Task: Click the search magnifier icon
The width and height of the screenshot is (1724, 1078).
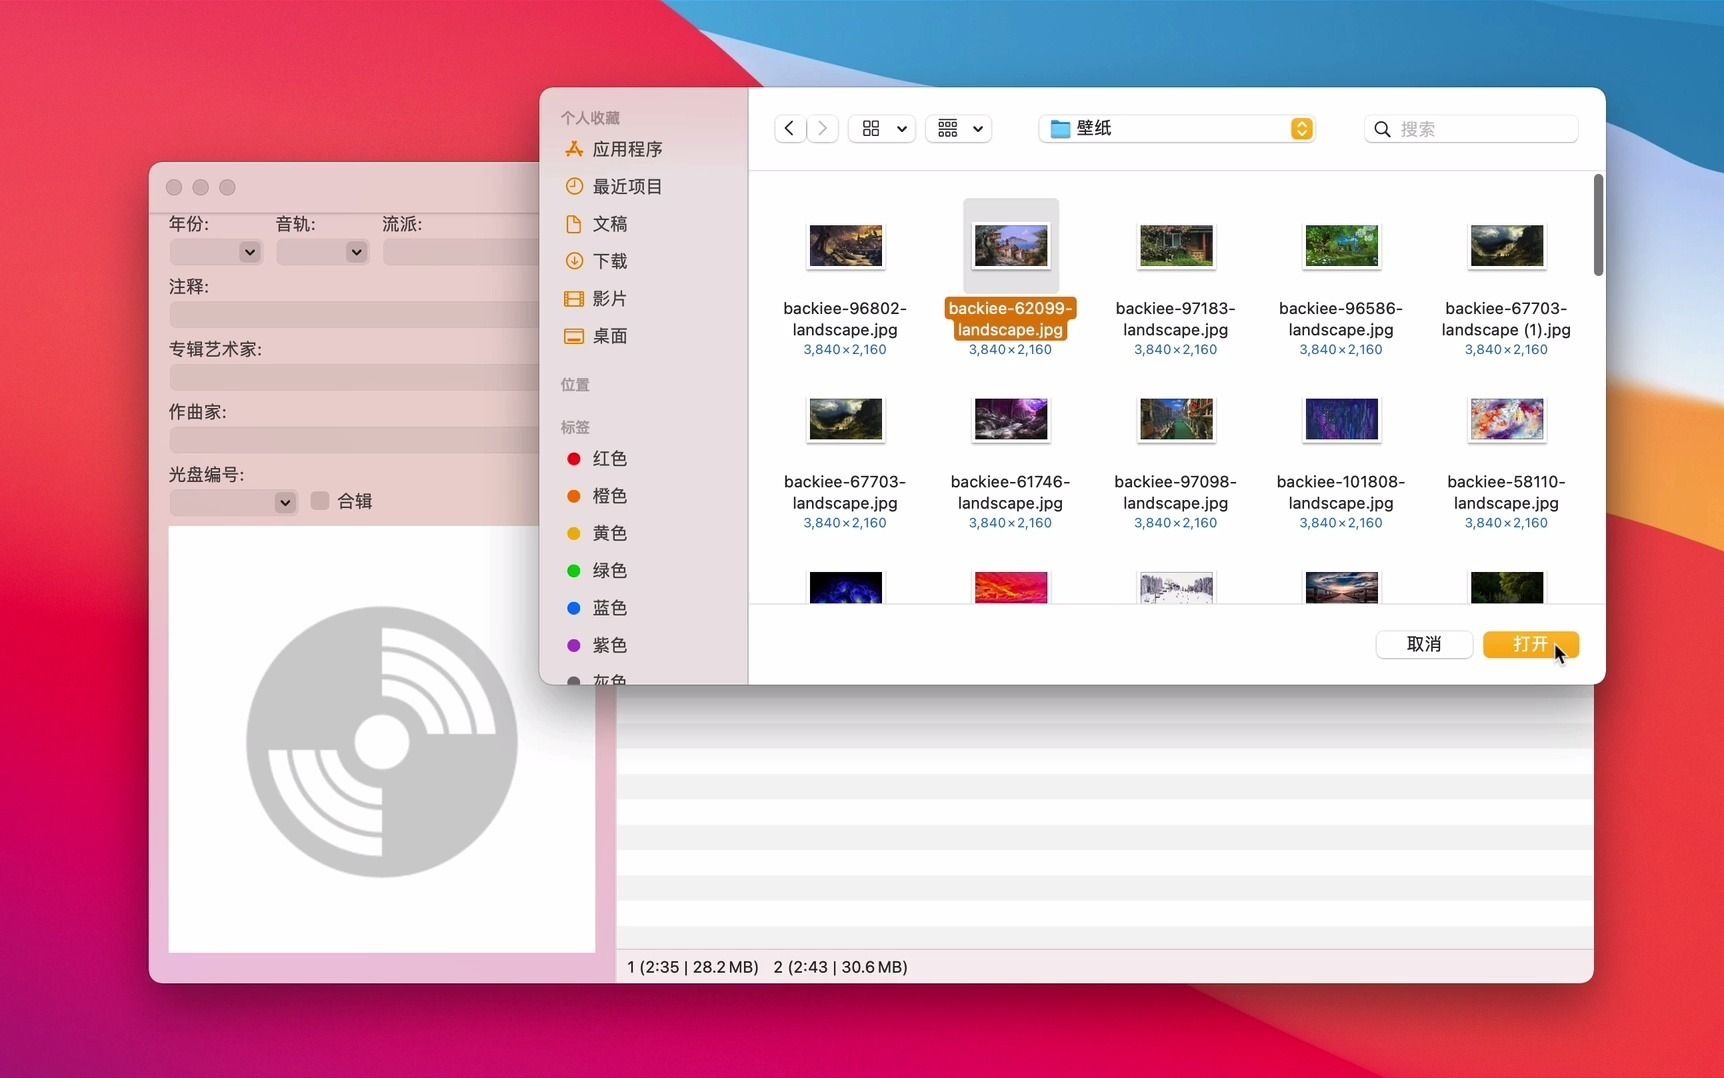Action: click(1382, 129)
